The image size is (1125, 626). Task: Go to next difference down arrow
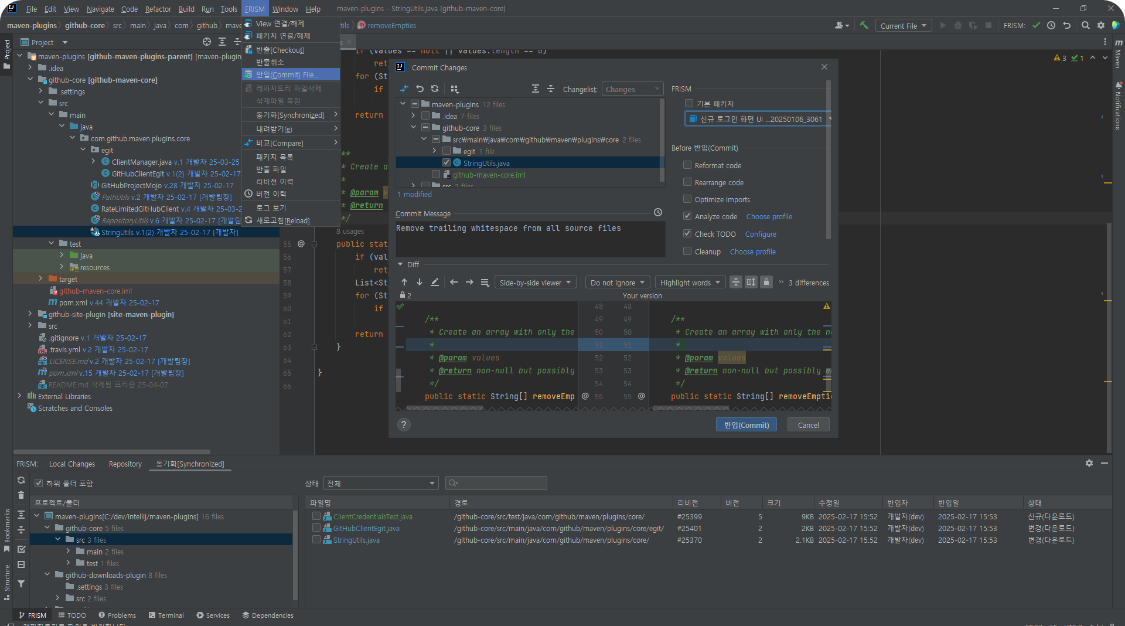[420, 283]
